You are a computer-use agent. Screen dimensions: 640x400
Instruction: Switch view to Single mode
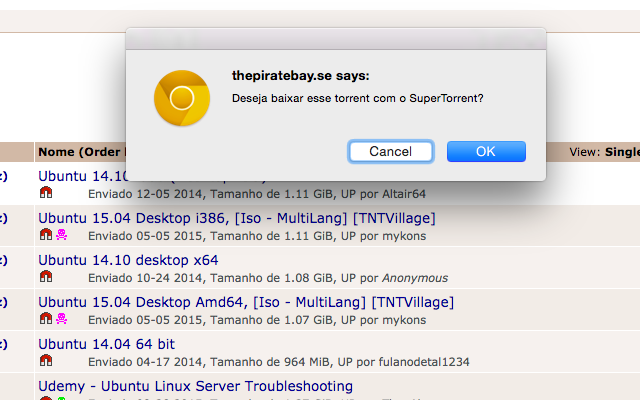point(622,152)
